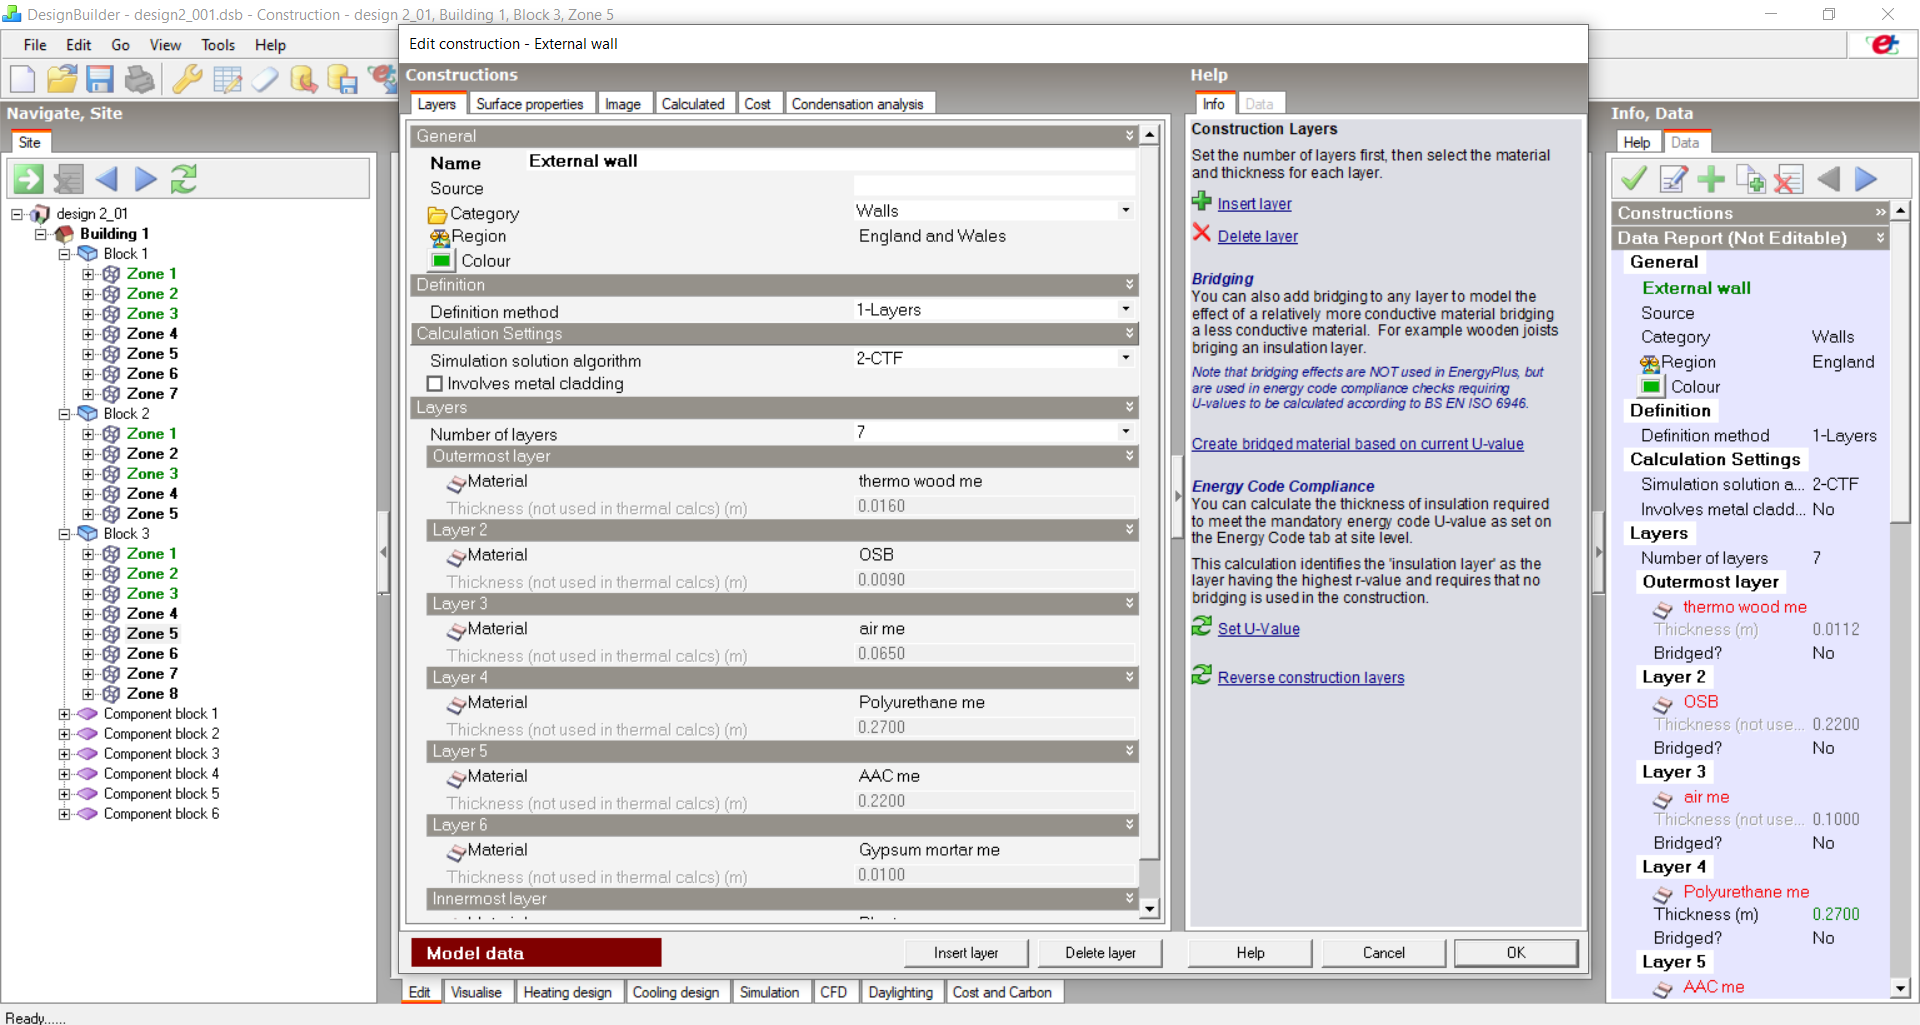The height and width of the screenshot is (1025, 1920).
Task: Click the Open file folder icon
Action: pos(62,79)
